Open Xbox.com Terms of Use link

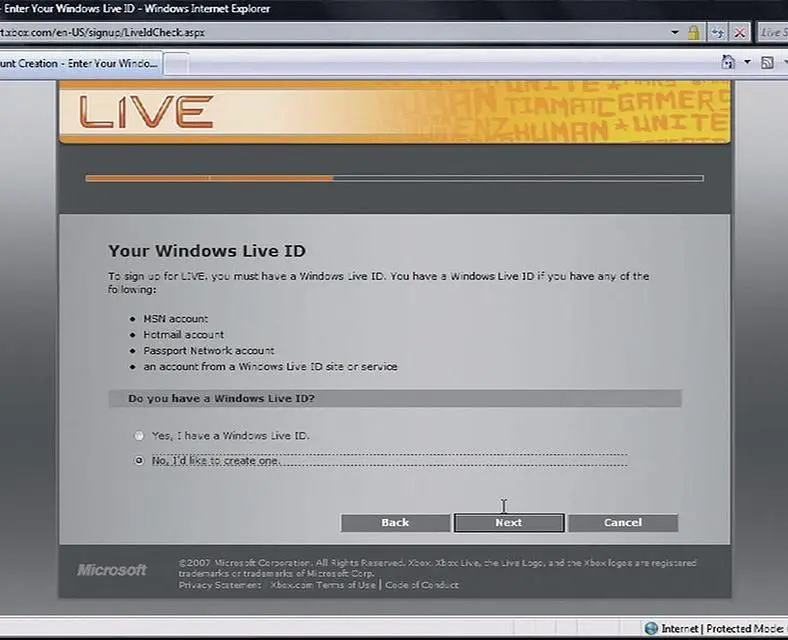pyautogui.click(x=323, y=585)
